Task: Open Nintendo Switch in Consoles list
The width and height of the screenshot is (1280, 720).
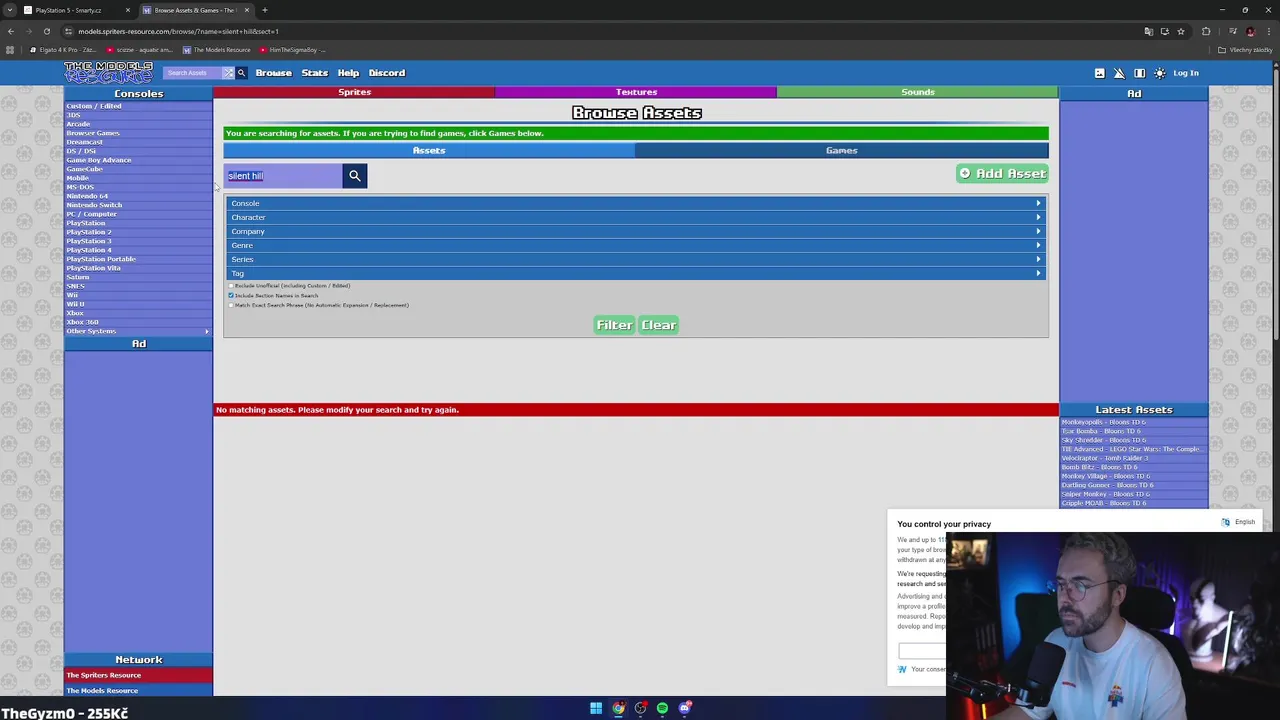Action: (94, 205)
